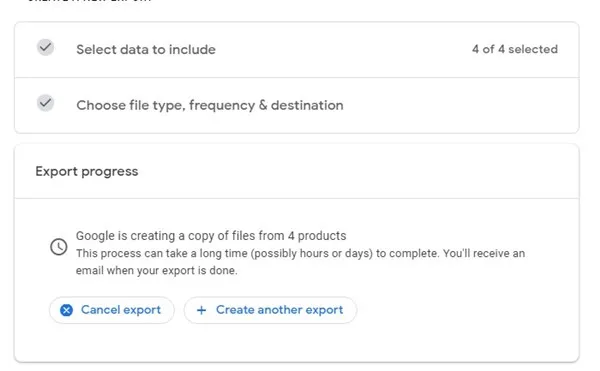Screen dimensions: 600x371
Task: Click the blue X icon on Cancel export
Action: [x=66, y=310]
